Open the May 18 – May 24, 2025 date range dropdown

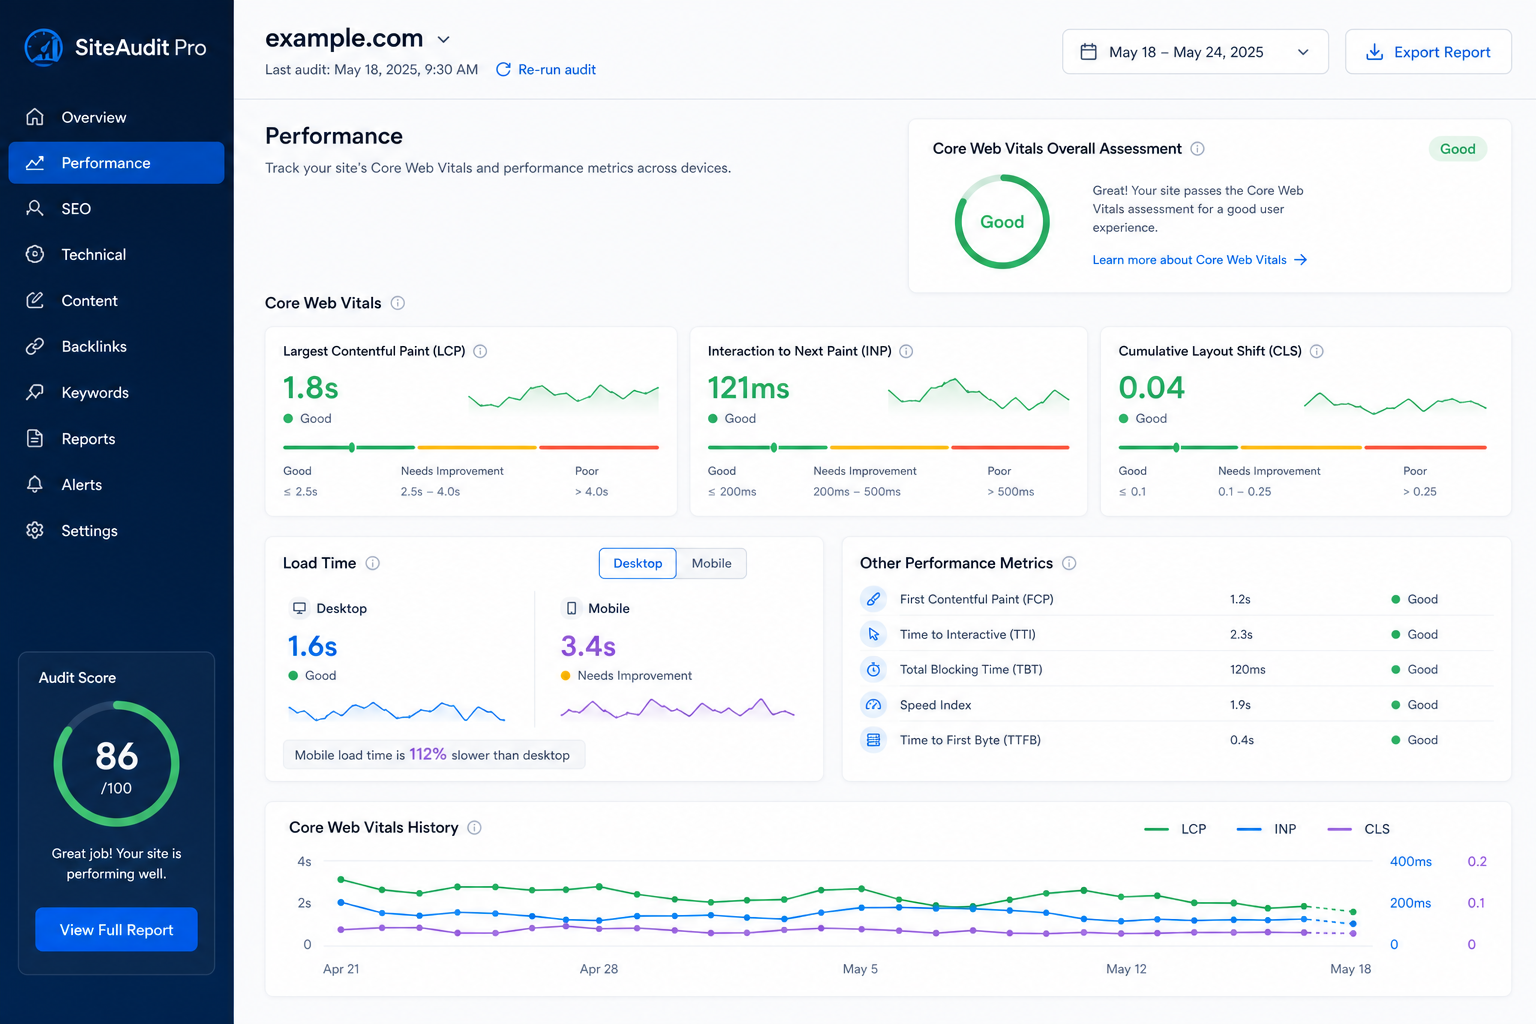coord(1195,52)
